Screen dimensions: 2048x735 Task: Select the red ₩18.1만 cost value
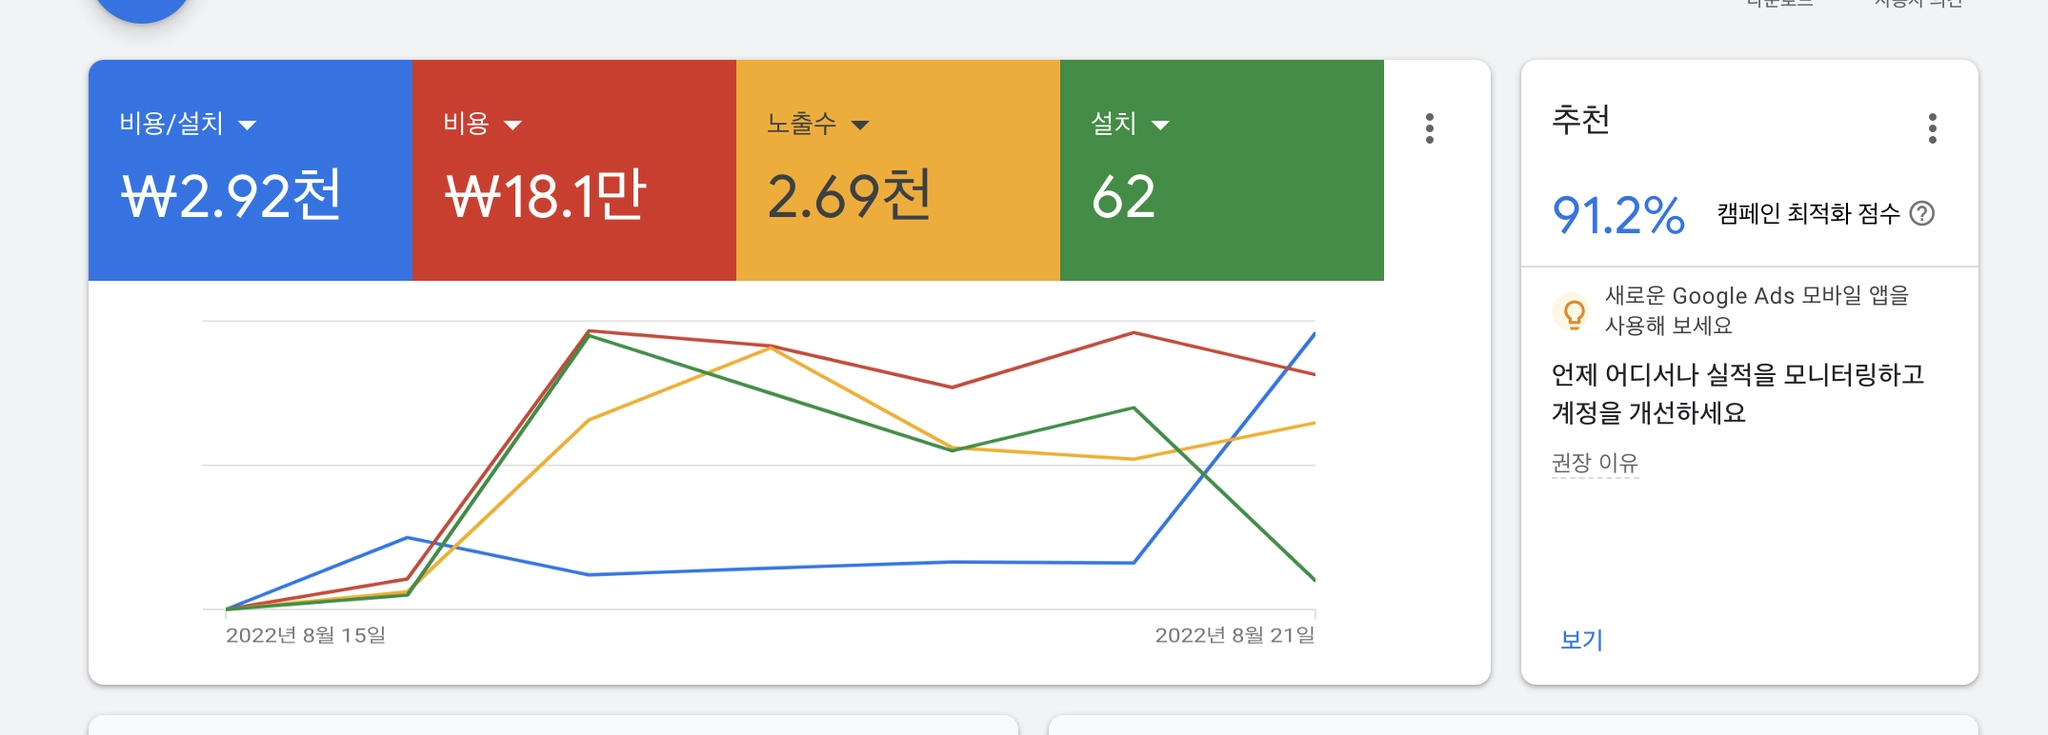[546, 196]
